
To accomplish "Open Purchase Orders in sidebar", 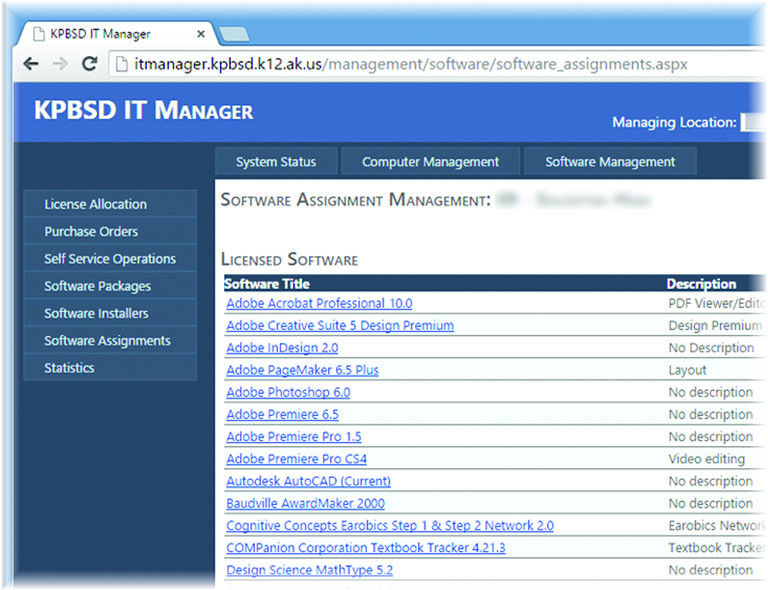I will [110, 231].
